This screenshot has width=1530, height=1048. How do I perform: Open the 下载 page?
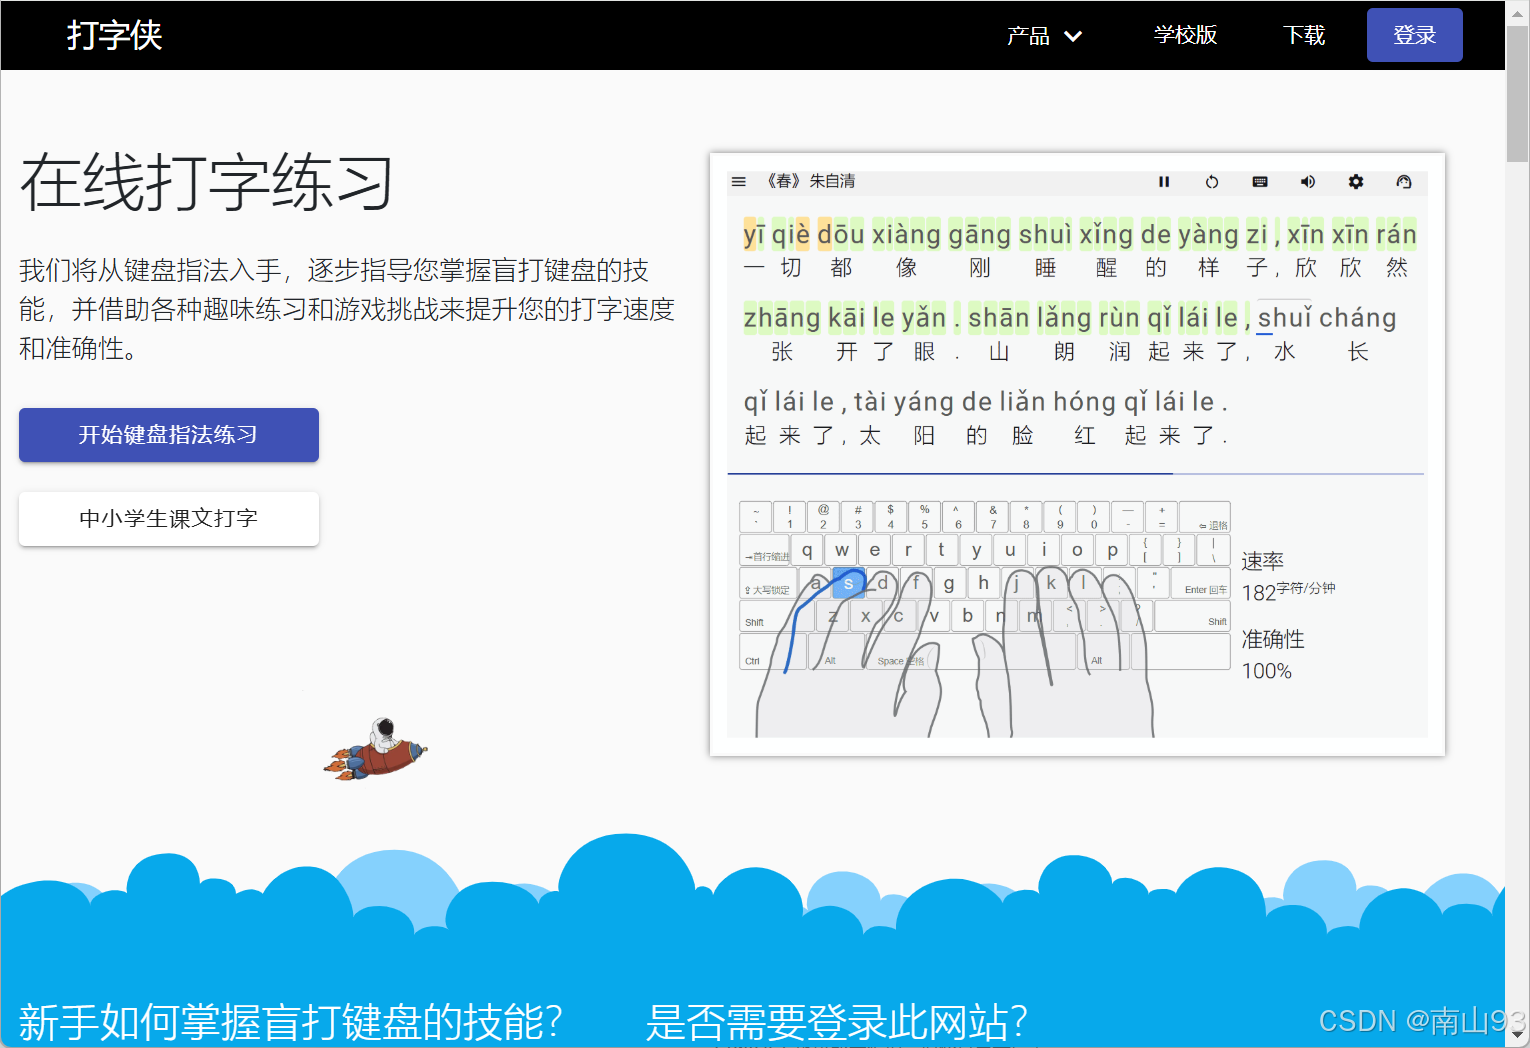click(x=1304, y=35)
